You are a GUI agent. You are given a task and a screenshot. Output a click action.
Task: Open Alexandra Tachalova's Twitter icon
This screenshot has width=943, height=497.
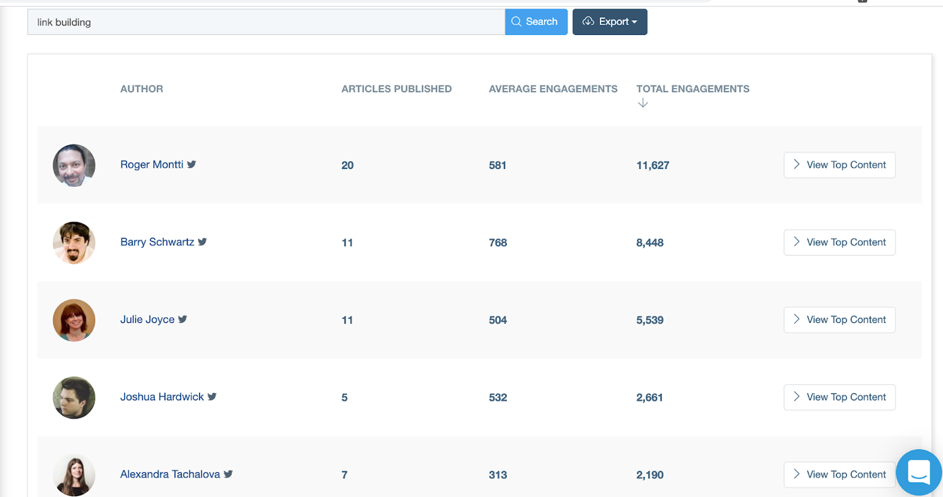228,474
